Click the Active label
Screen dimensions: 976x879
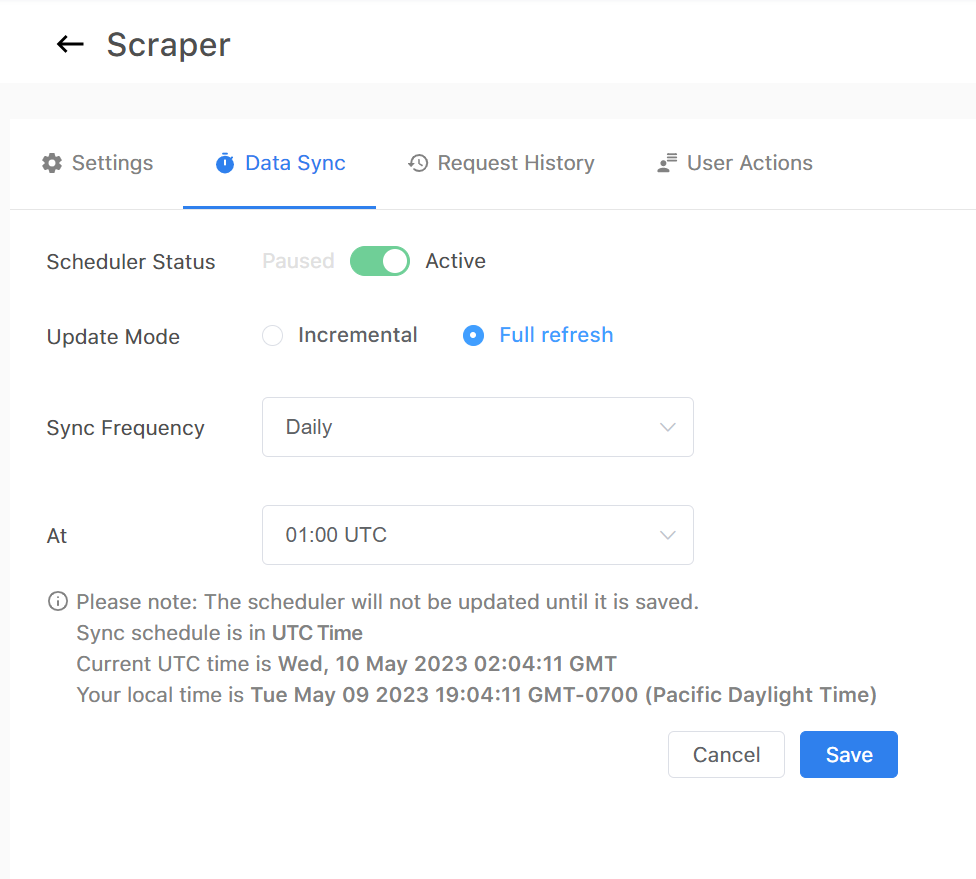(456, 261)
